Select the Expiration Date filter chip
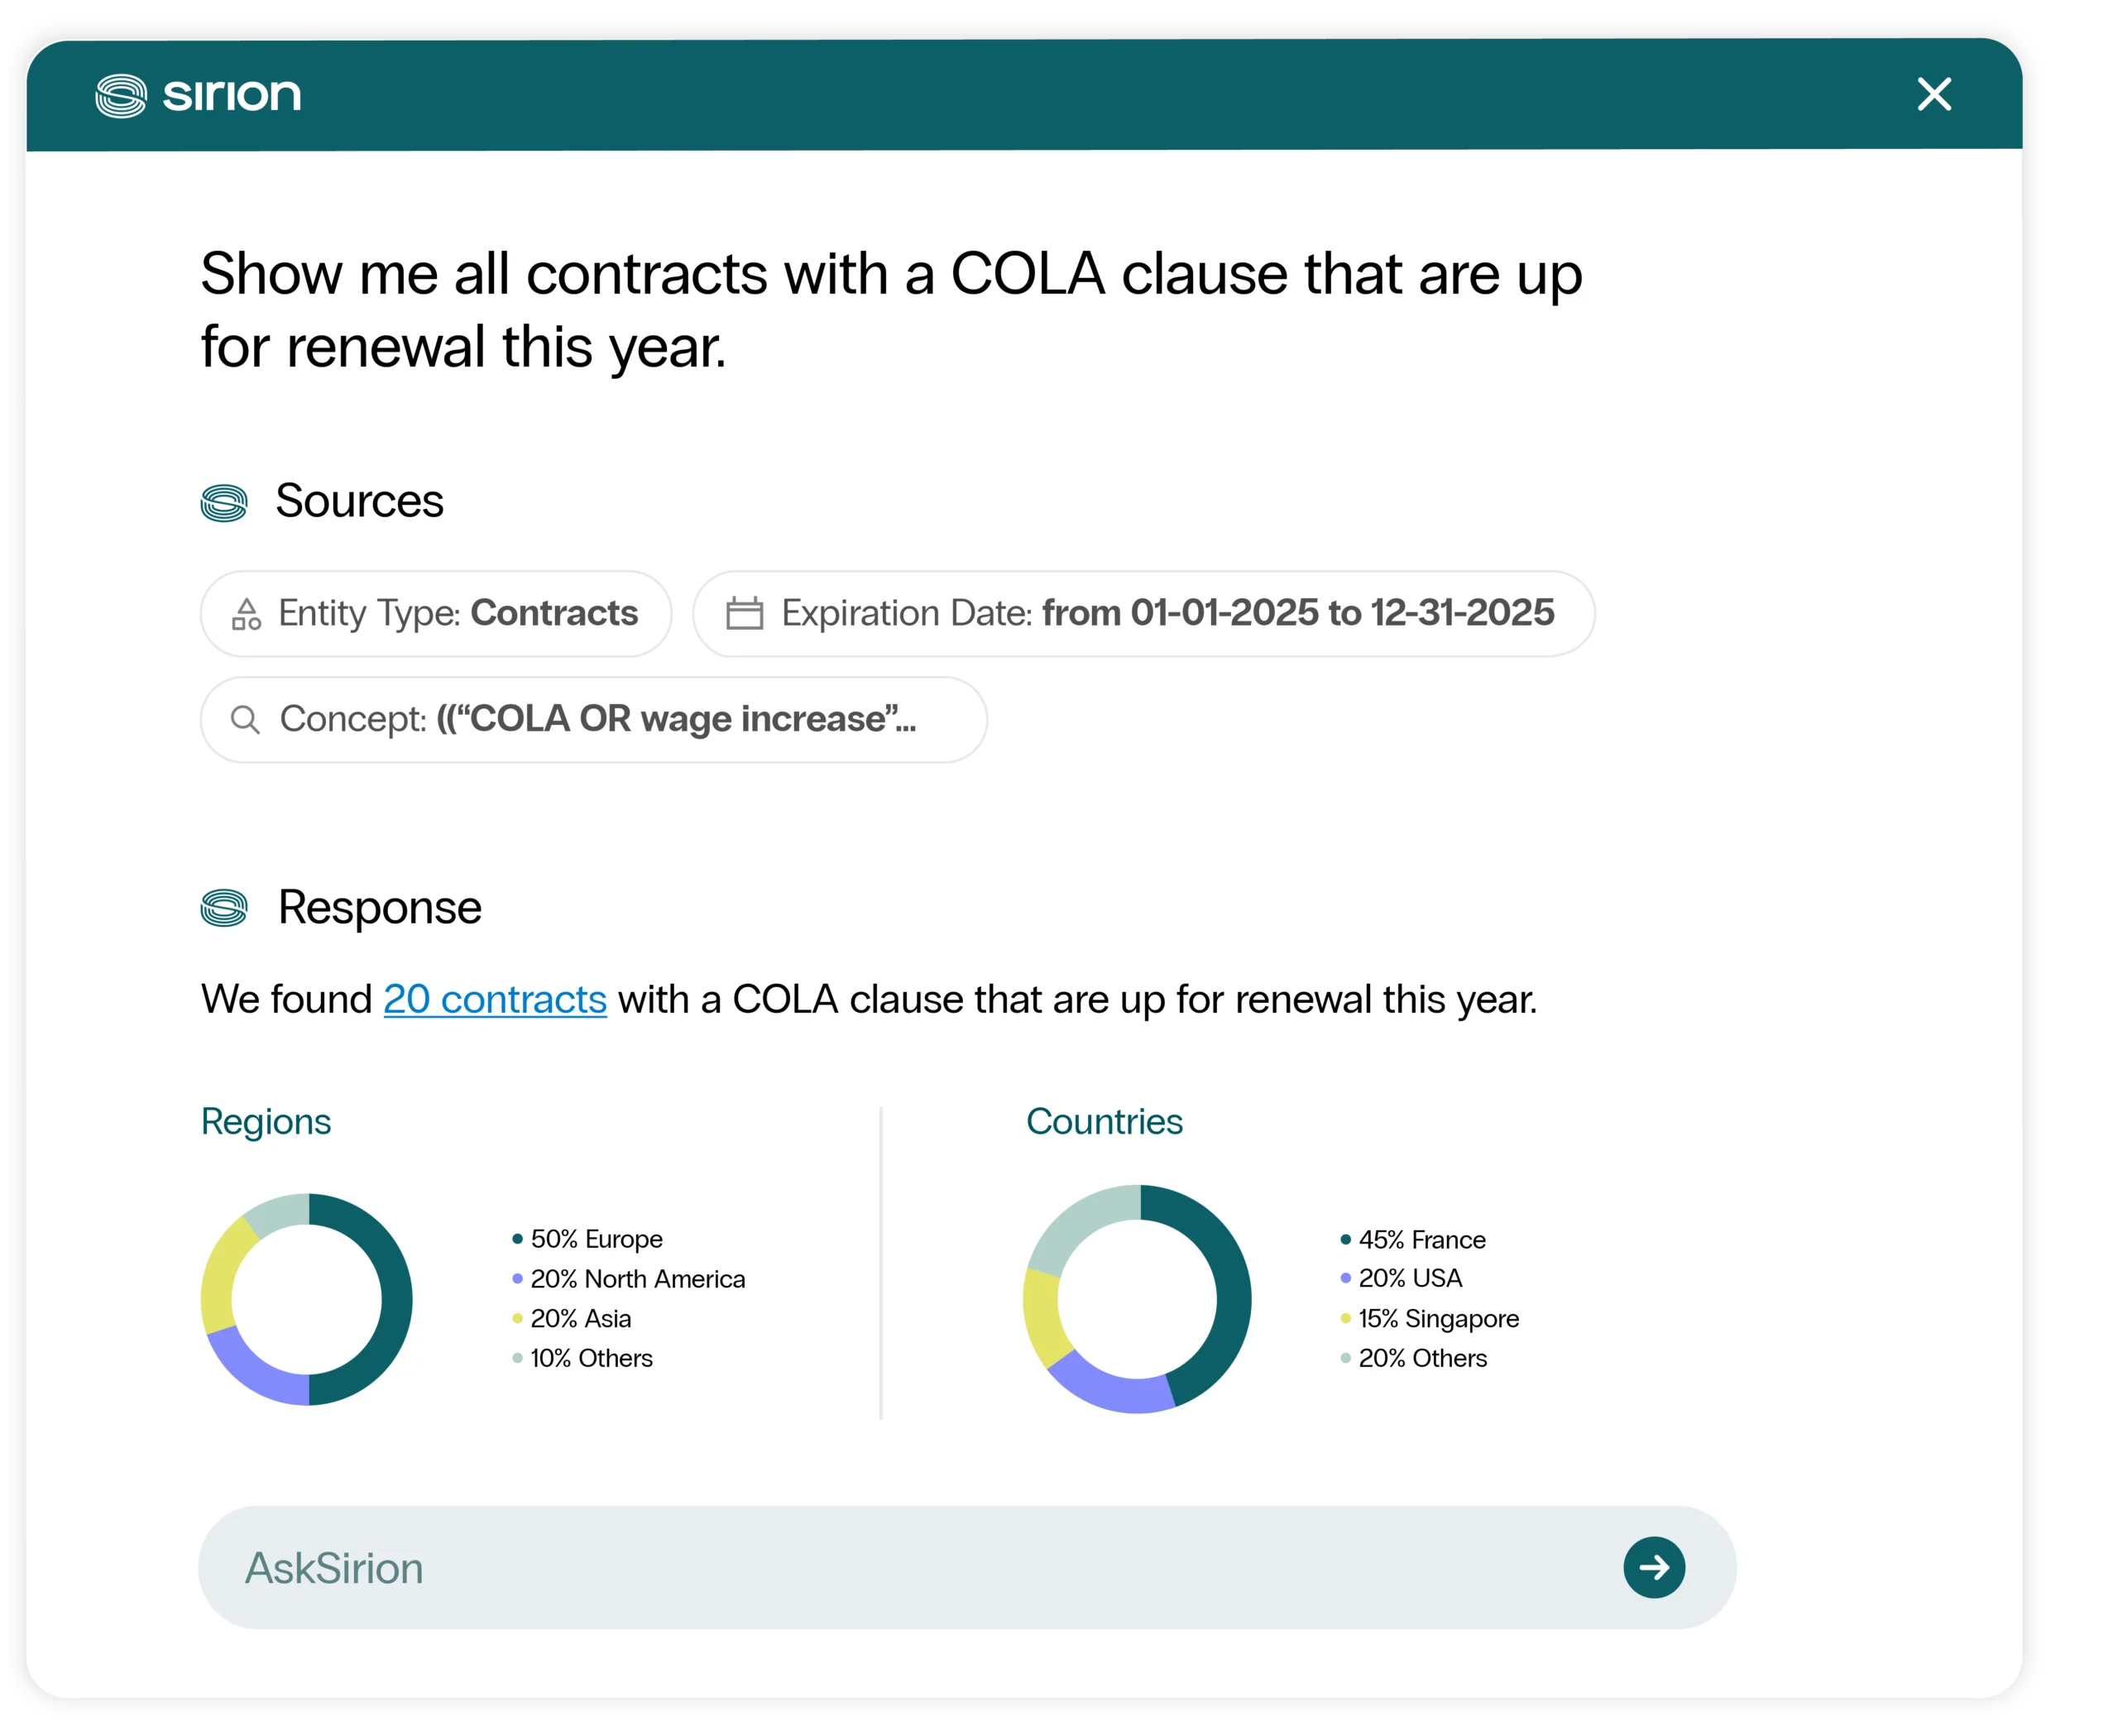 [x=1143, y=613]
